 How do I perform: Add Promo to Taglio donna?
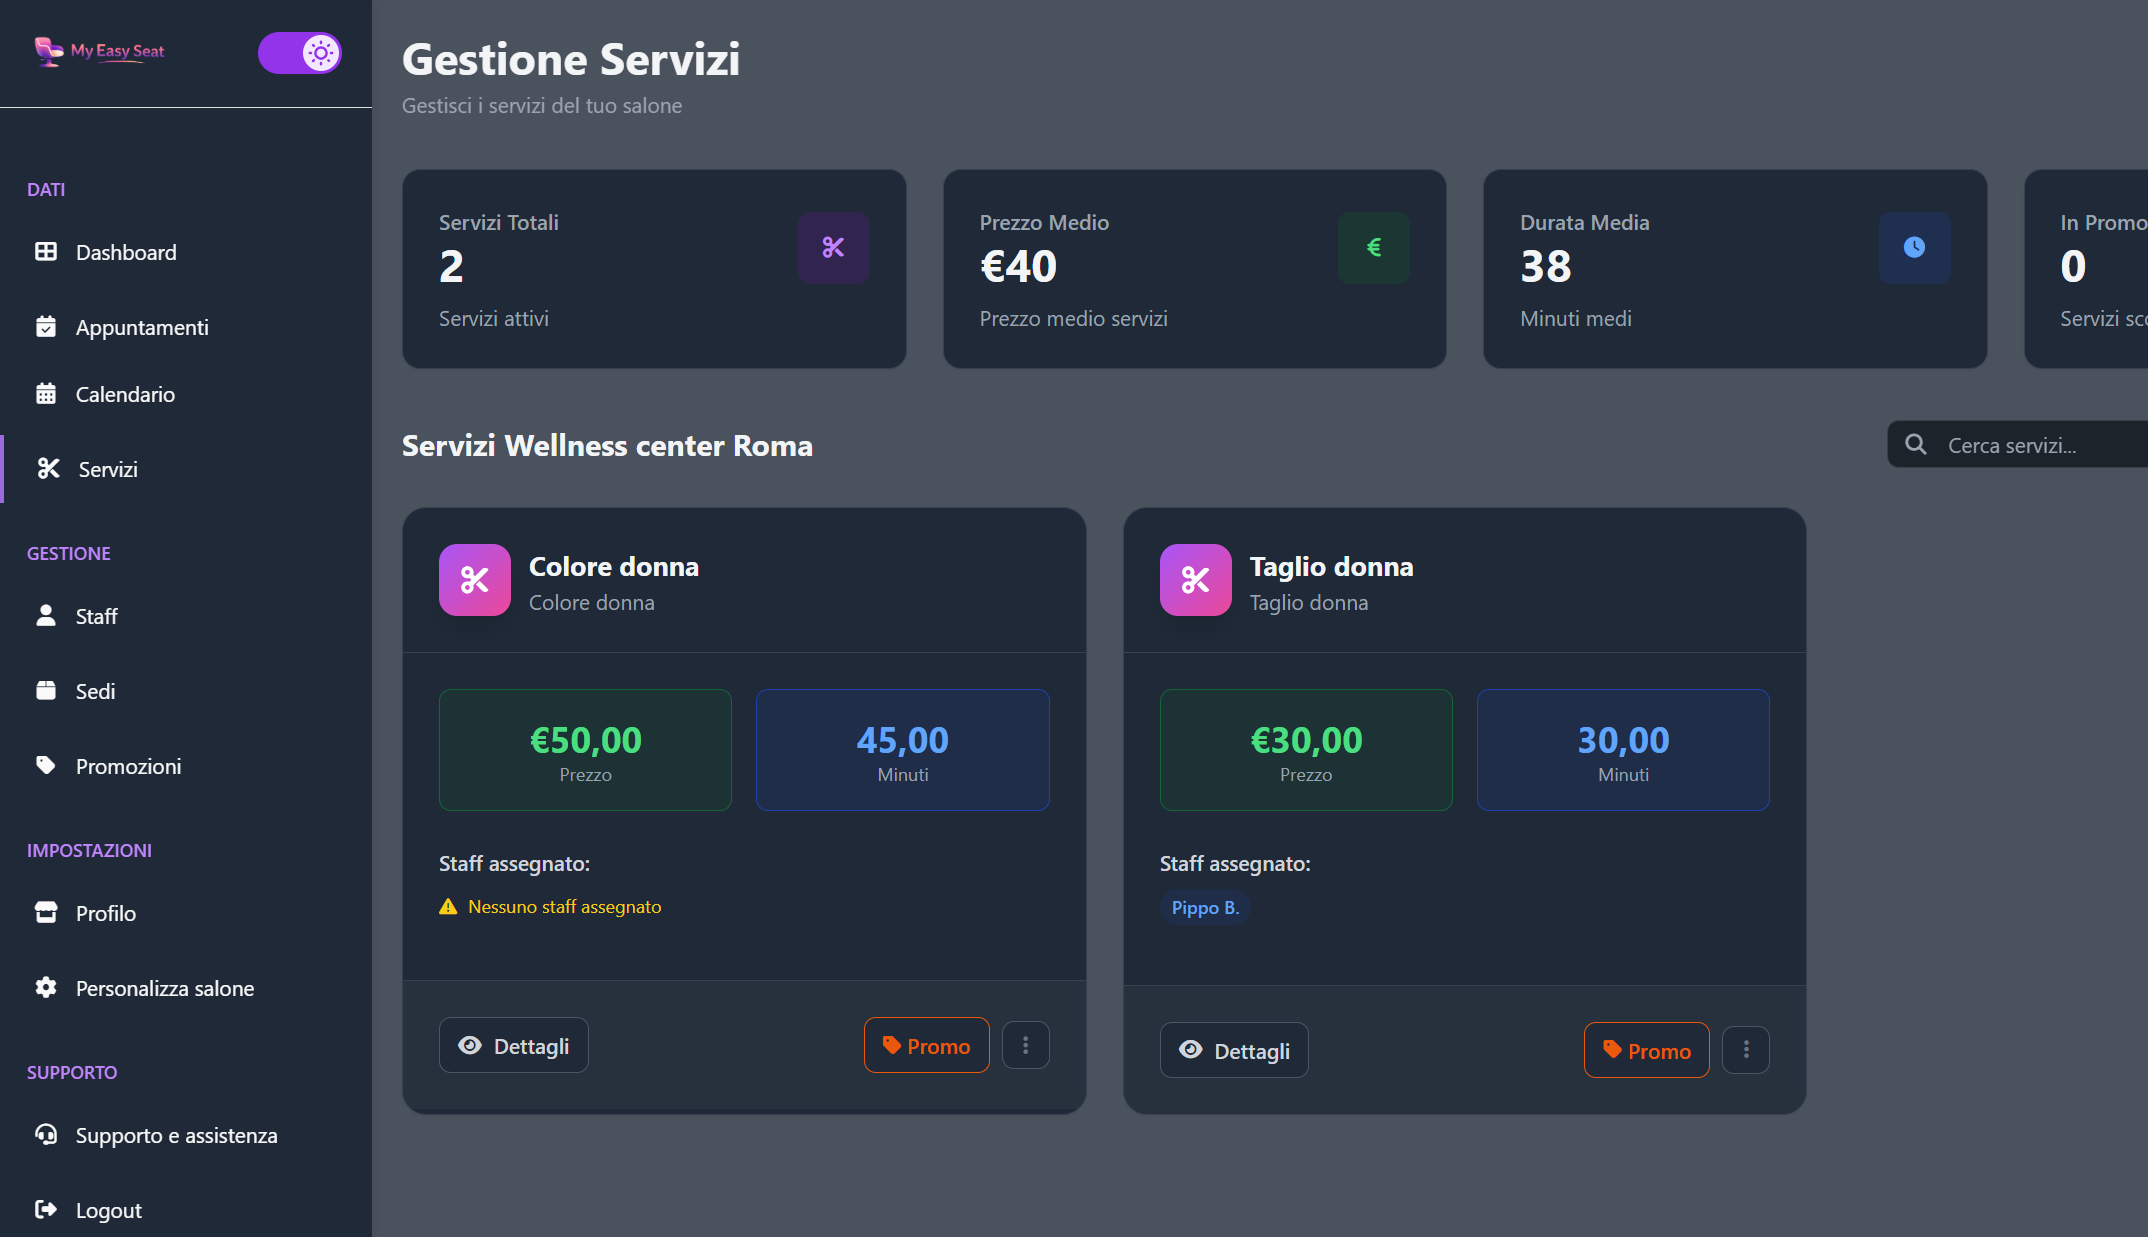pos(1647,1051)
